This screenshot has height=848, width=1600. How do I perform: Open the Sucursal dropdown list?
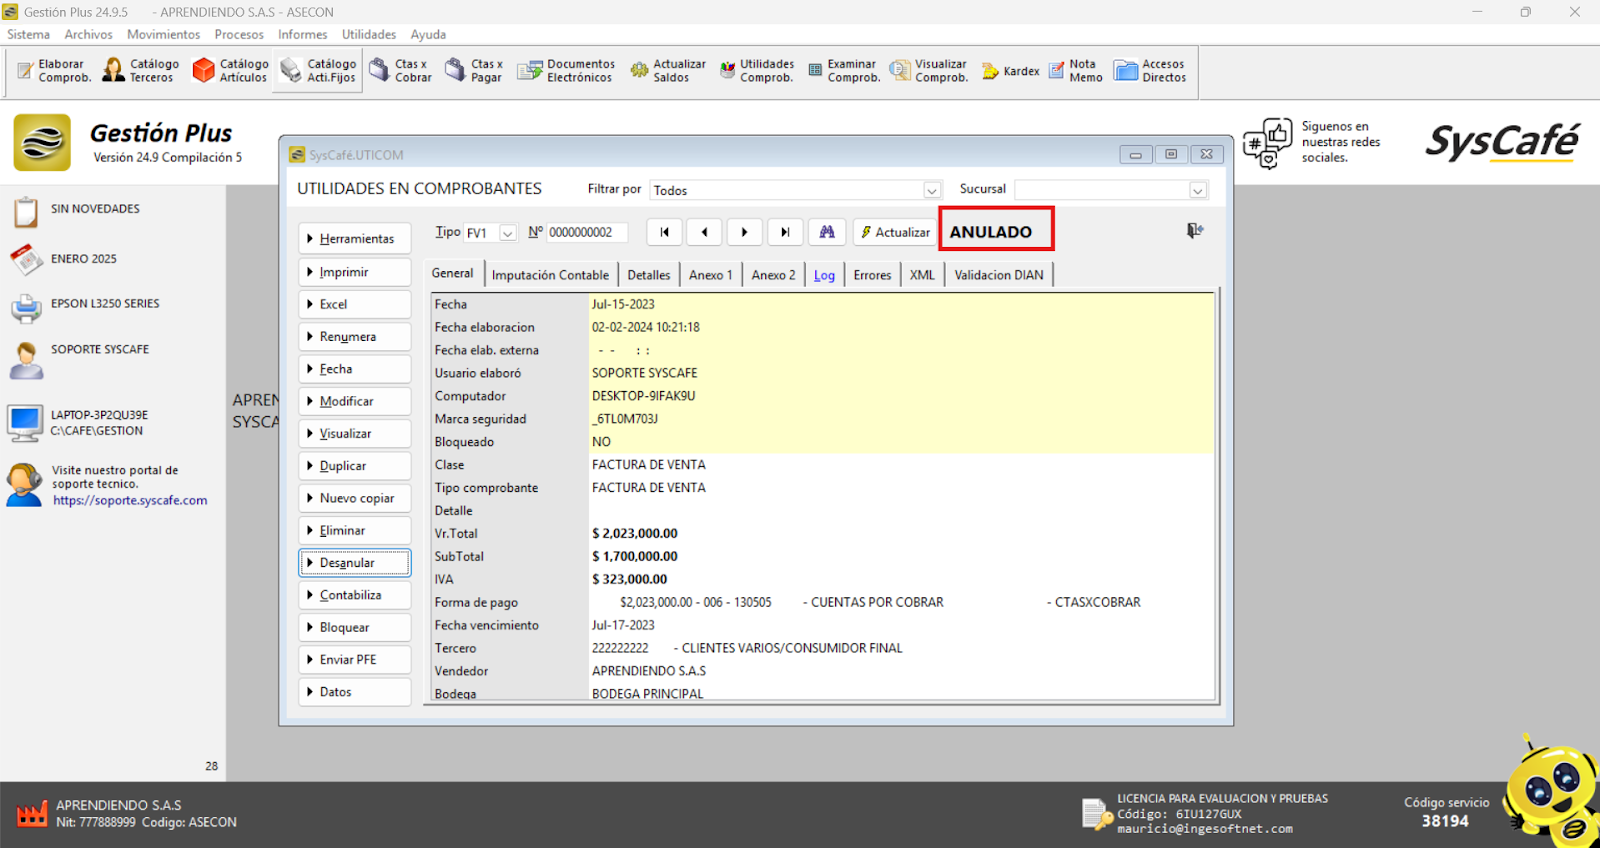click(1197, 190)
